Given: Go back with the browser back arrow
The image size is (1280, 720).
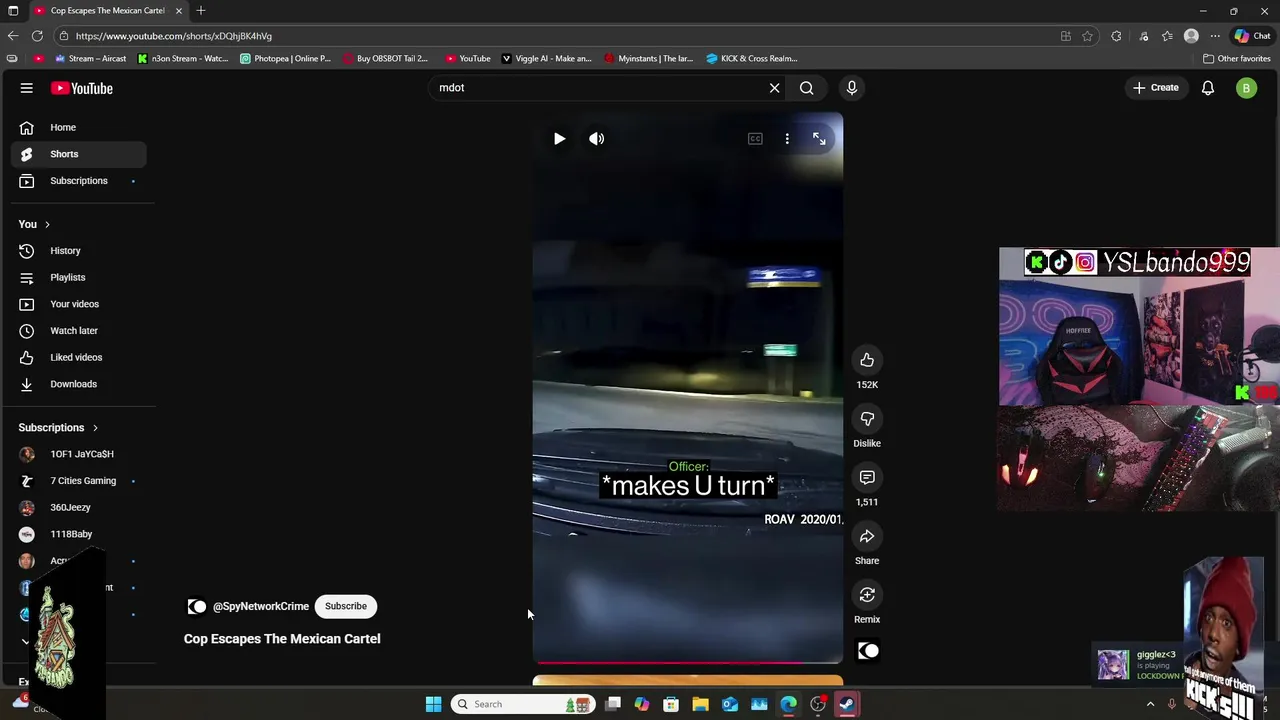Looking at the screenshot, I should pyautogui.click(x=13, y=36).
